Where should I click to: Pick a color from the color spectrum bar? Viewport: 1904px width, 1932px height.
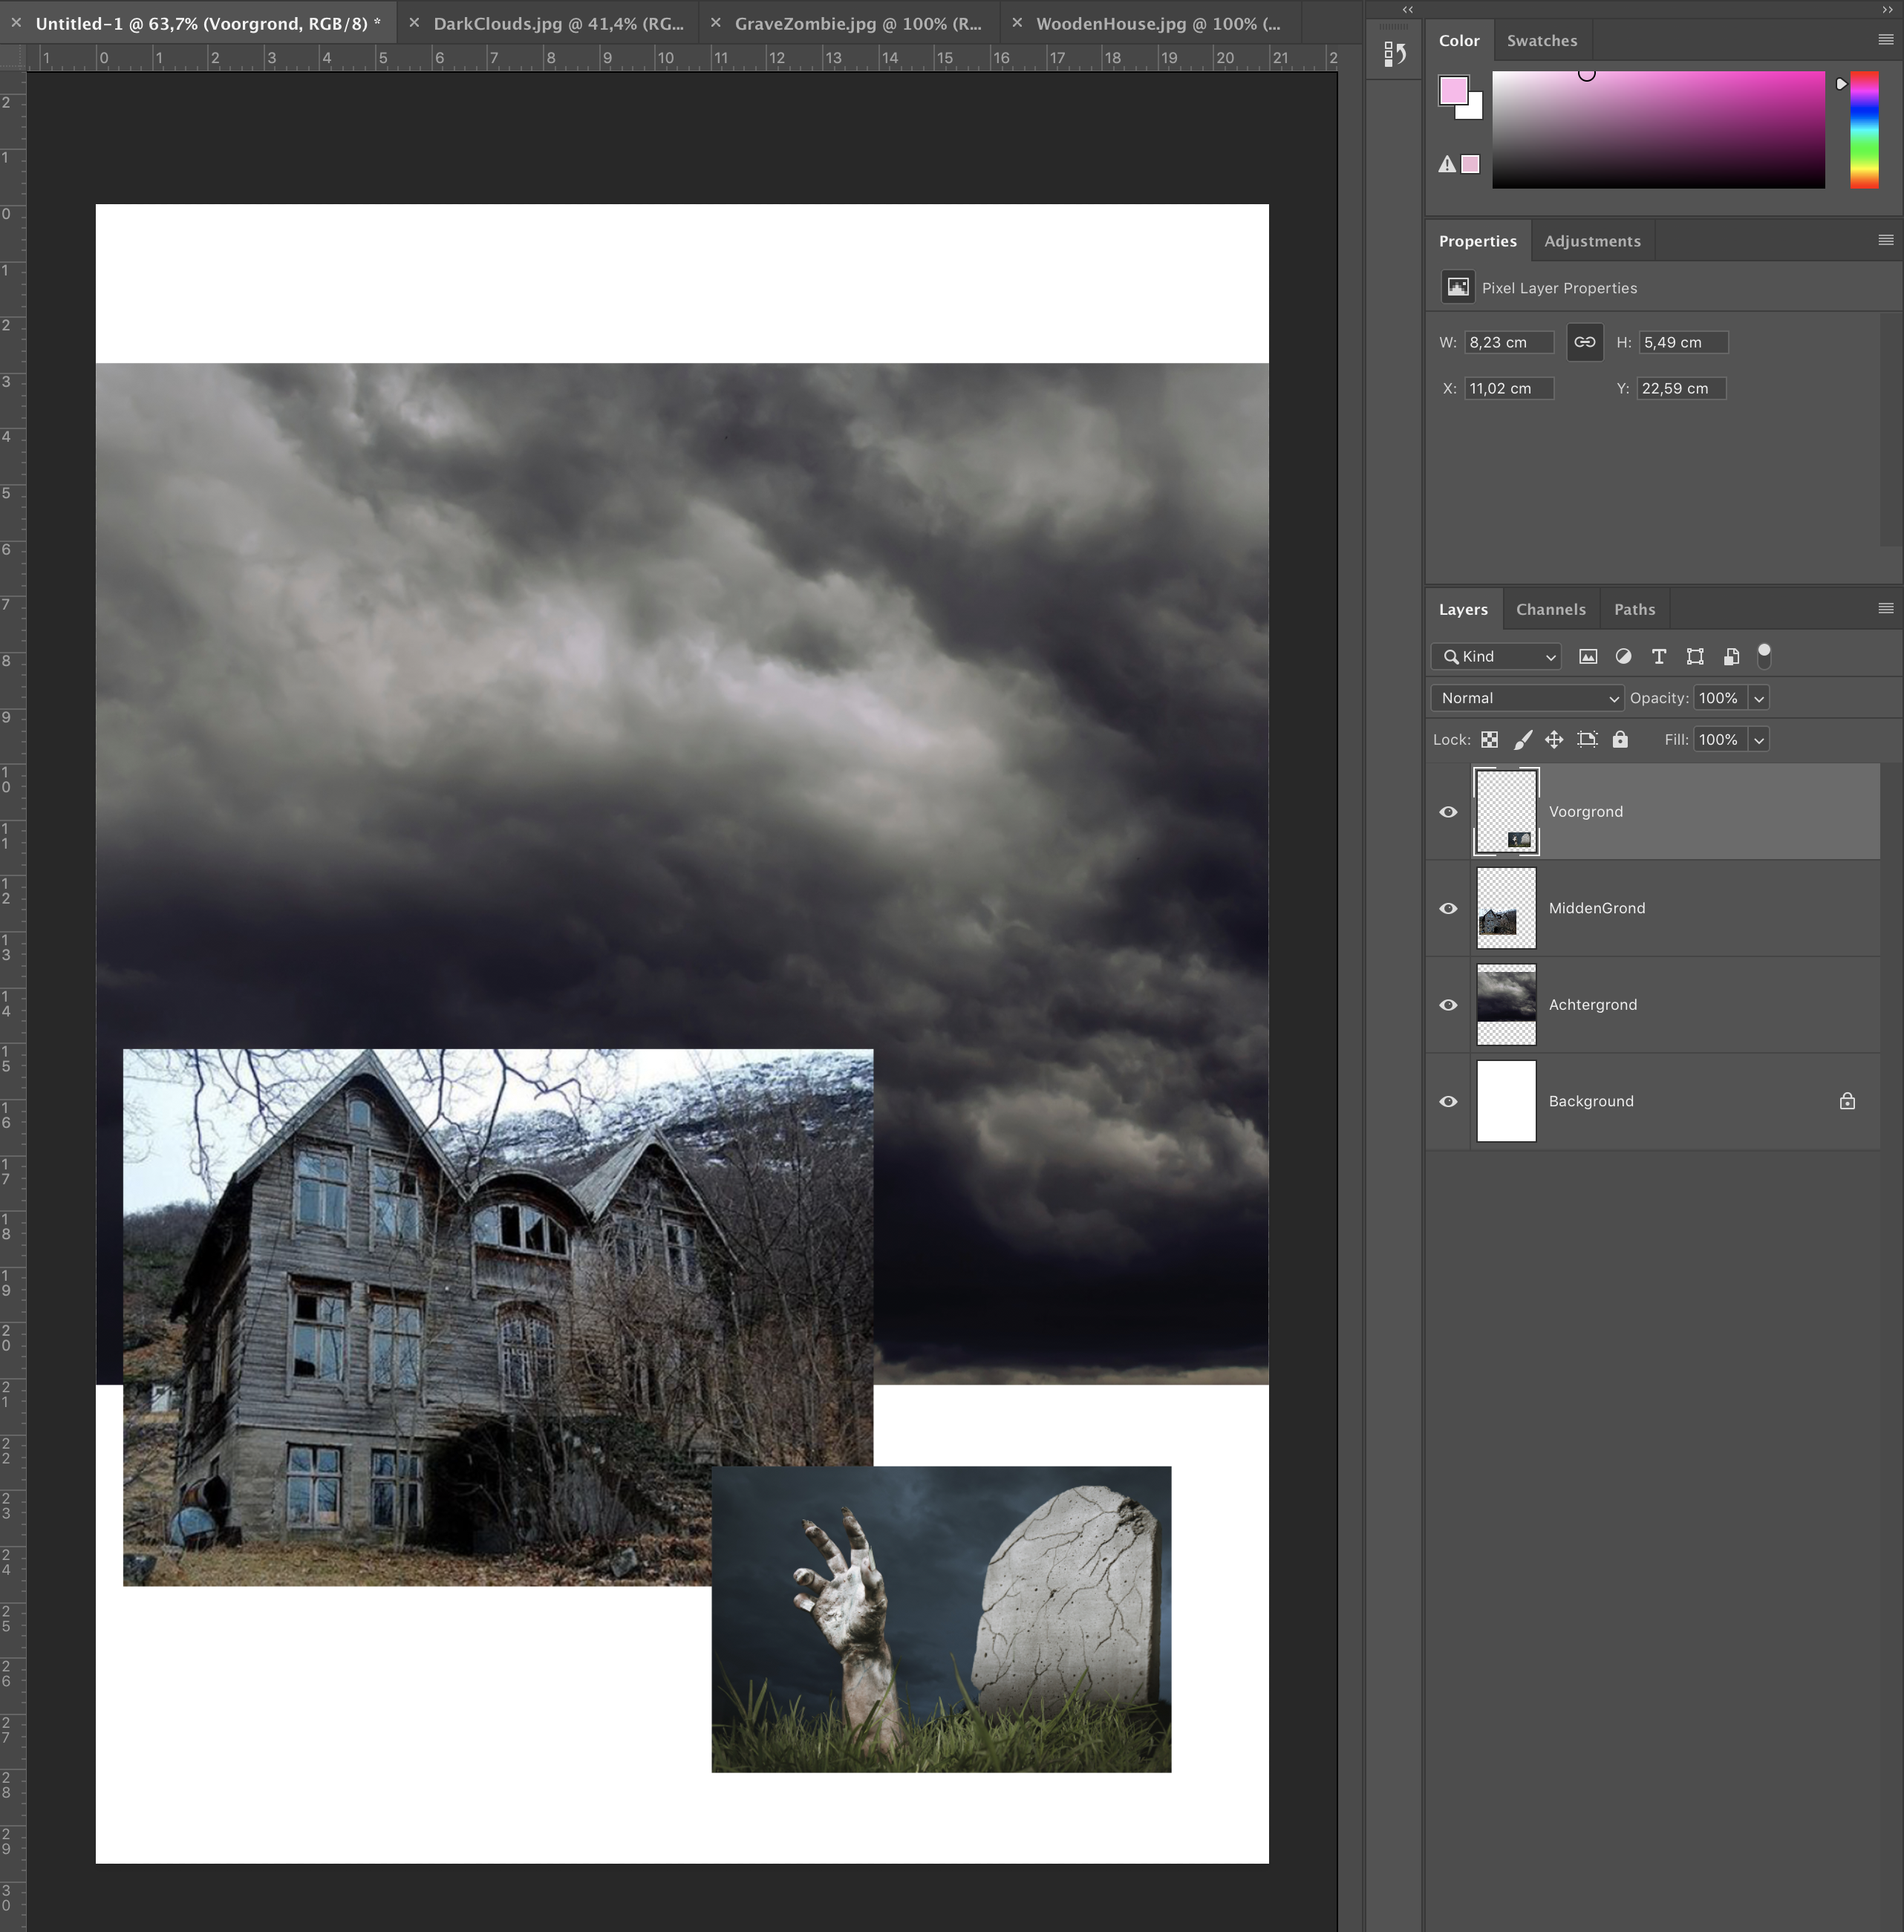tap(1864, 130)
